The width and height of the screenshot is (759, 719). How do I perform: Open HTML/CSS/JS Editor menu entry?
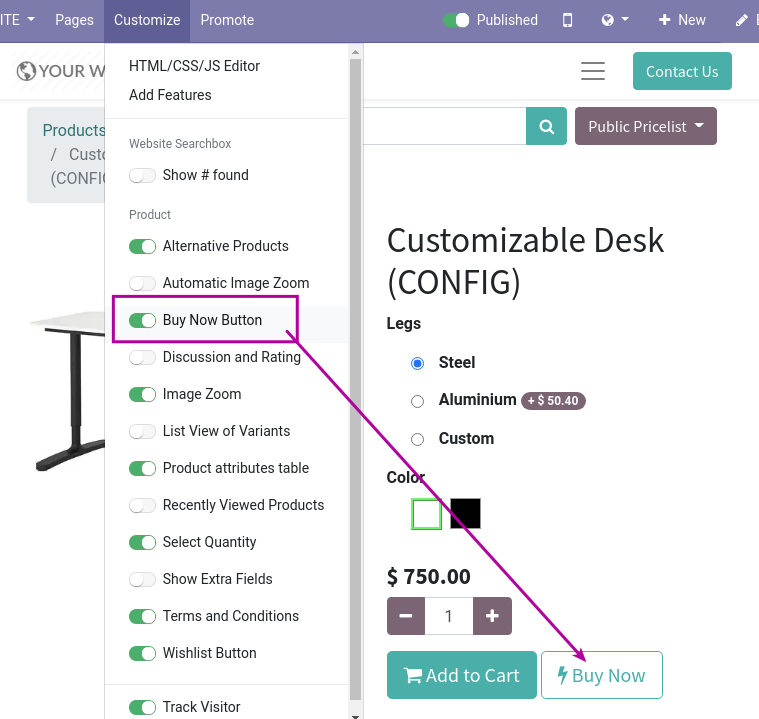pyautogui.click(x=195, y=66)
